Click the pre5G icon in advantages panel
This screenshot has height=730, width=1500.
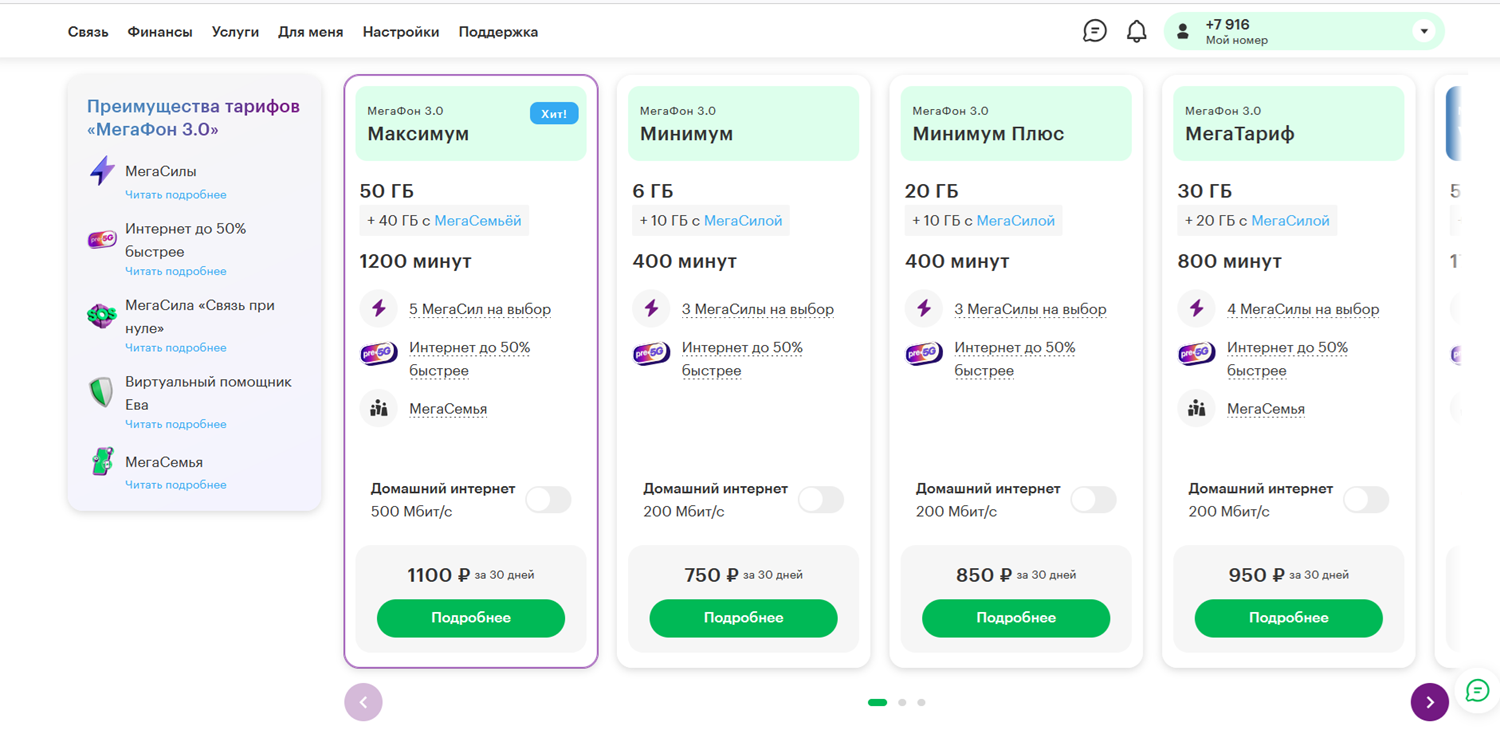click(102, 240)
